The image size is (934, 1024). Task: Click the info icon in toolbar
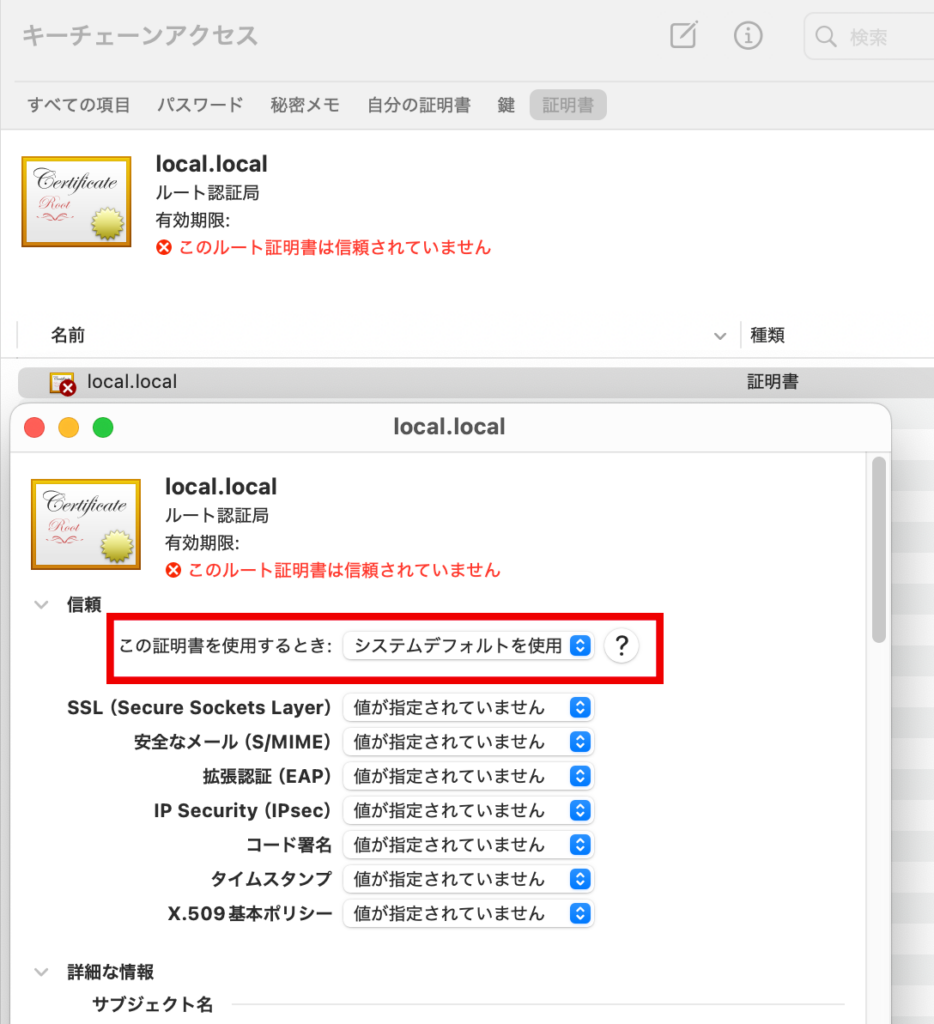click(748, 36)
